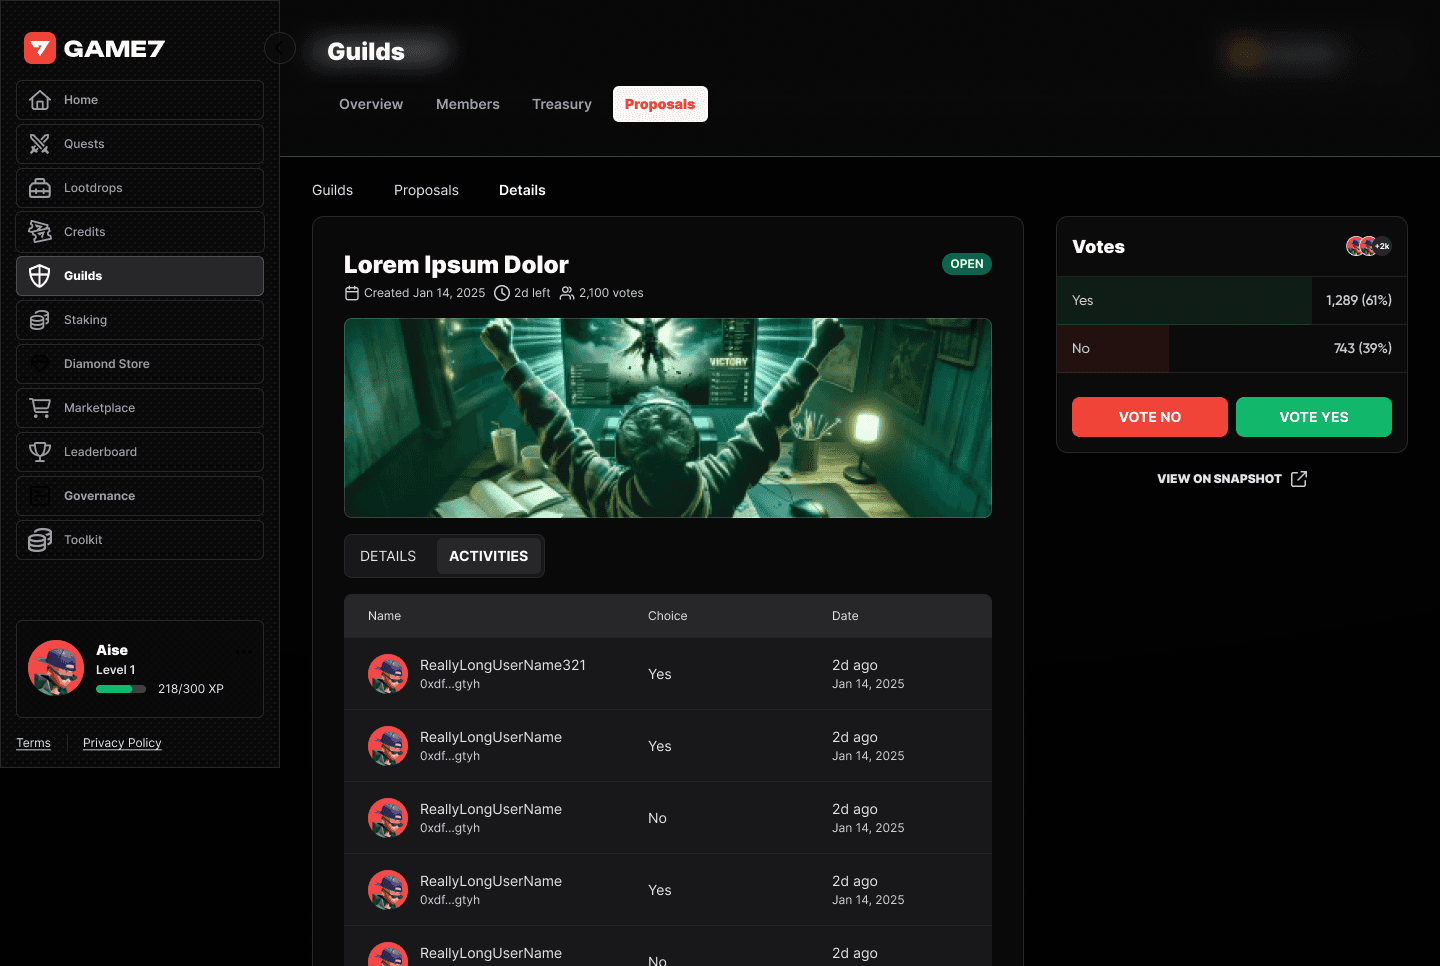
Task: Go to the Proposals breadcrumb link
Action: point(426,190)
